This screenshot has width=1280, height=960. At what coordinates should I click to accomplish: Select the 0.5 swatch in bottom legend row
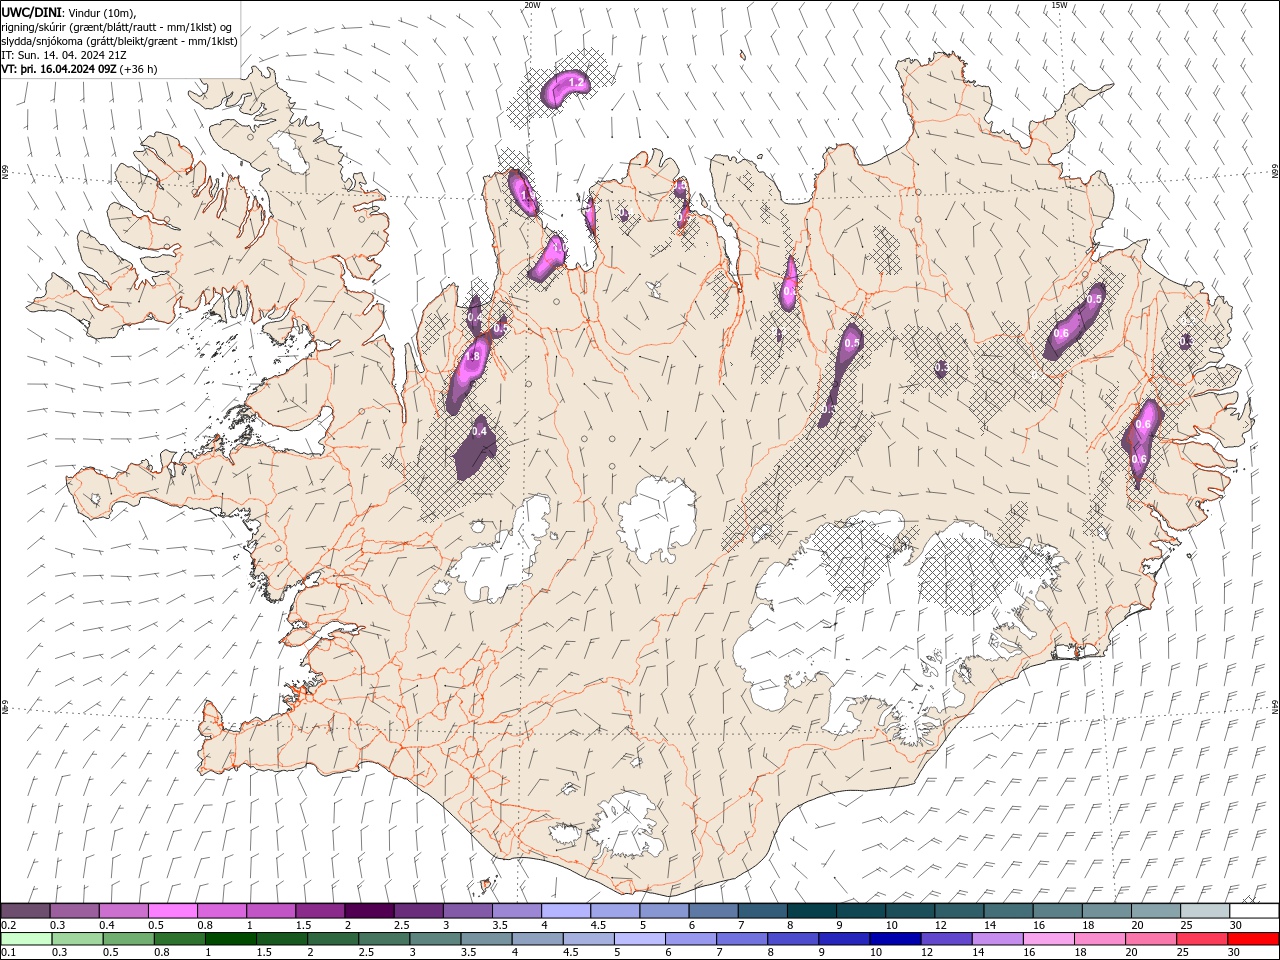(x=128, y=939)
